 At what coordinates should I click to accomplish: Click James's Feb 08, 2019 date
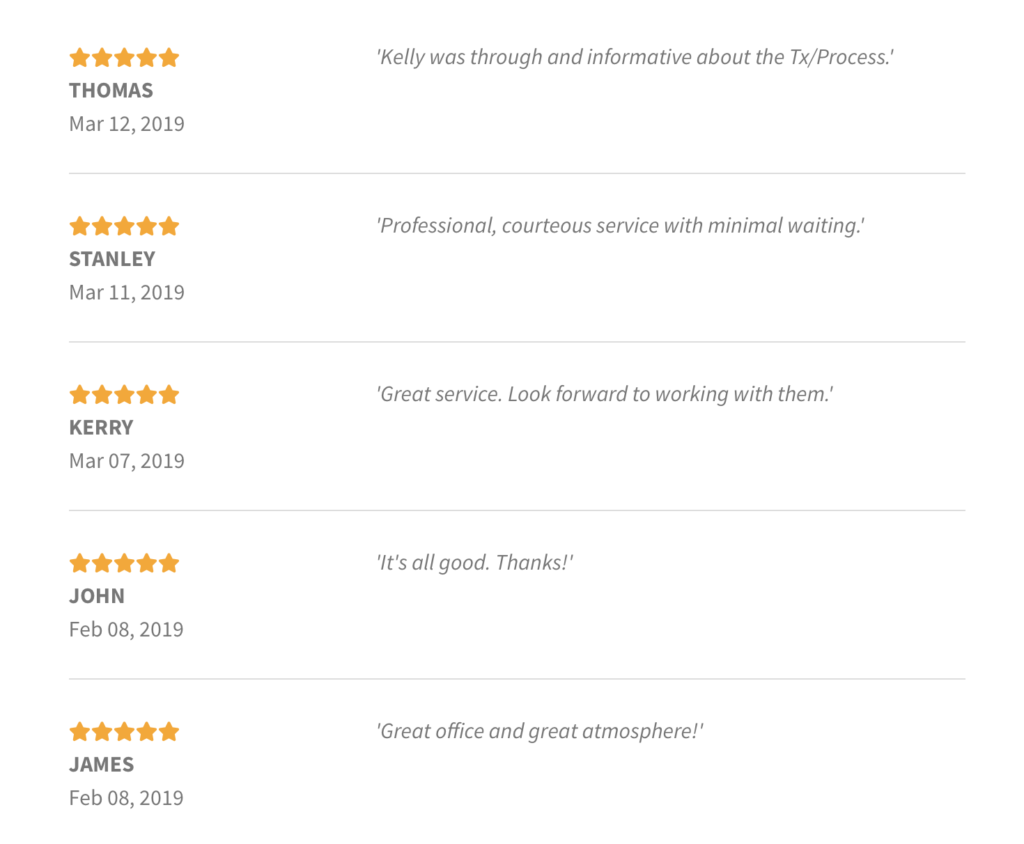click(x=126, y=798)
